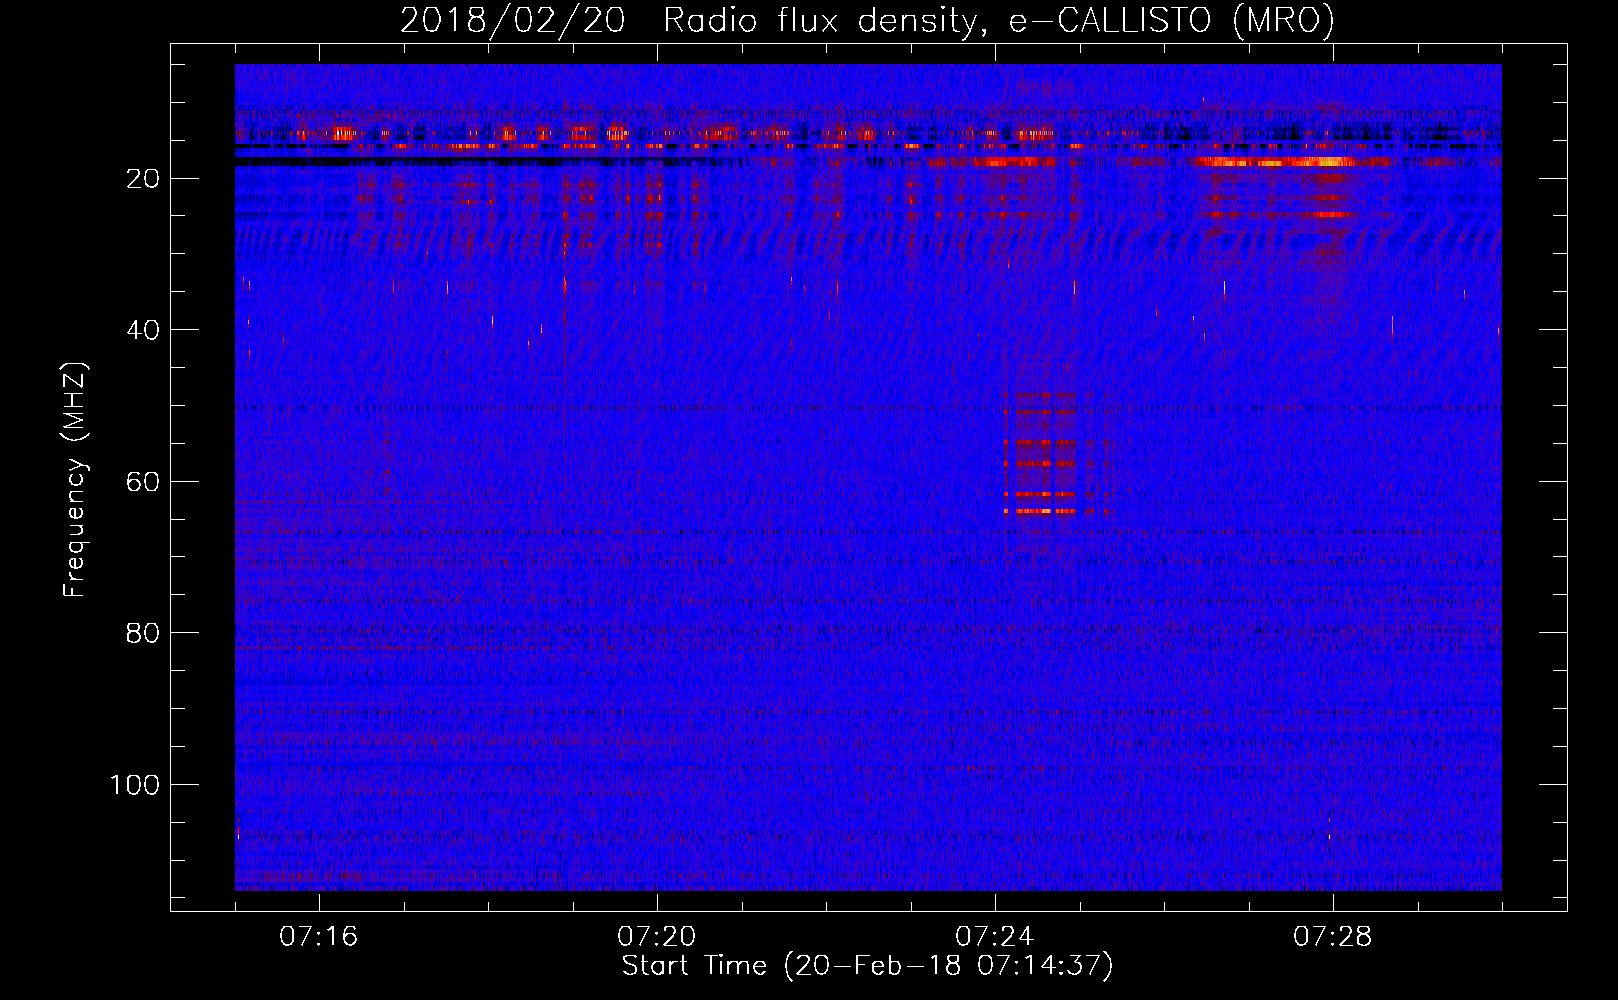The width and height of the screenshot is (1618, 1000).
Task: Click the 07:16 time tick label
Action: tap(319, 937)
